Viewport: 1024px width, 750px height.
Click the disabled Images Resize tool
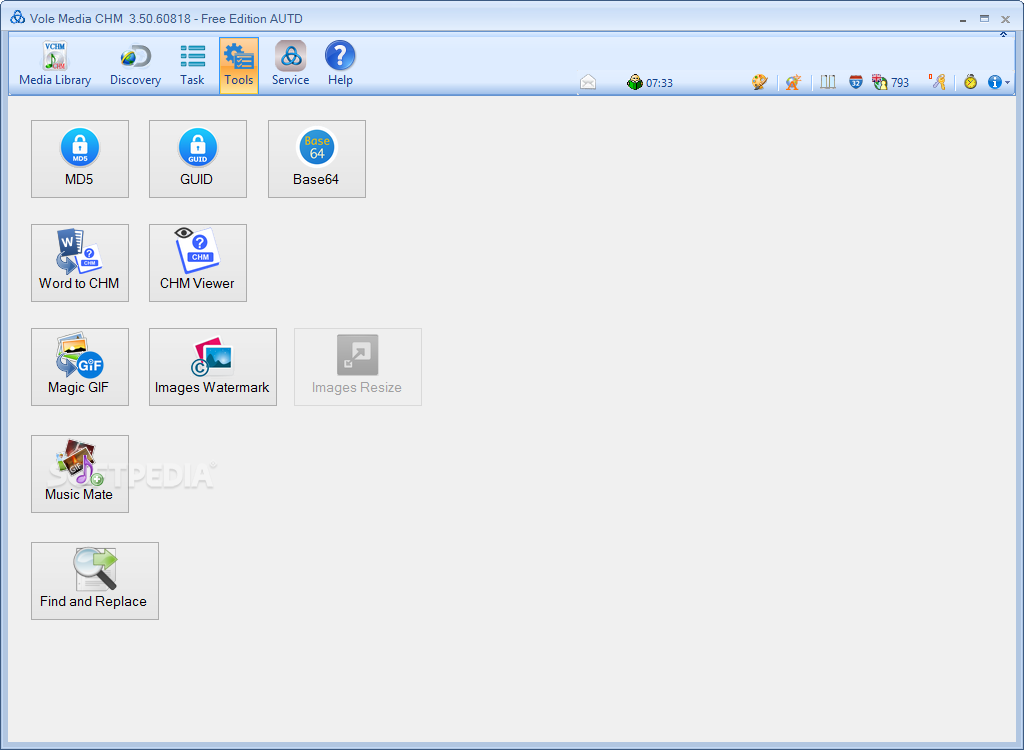tap(358, 367)
